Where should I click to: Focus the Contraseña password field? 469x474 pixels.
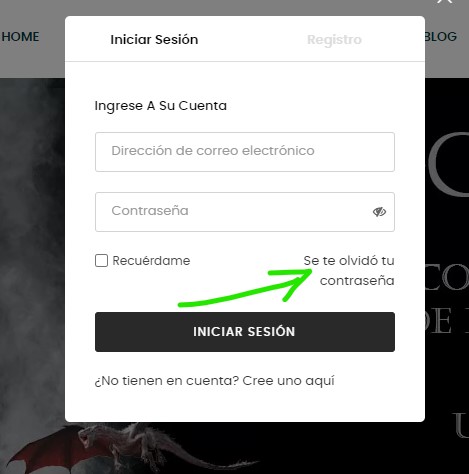pos(245,212)
